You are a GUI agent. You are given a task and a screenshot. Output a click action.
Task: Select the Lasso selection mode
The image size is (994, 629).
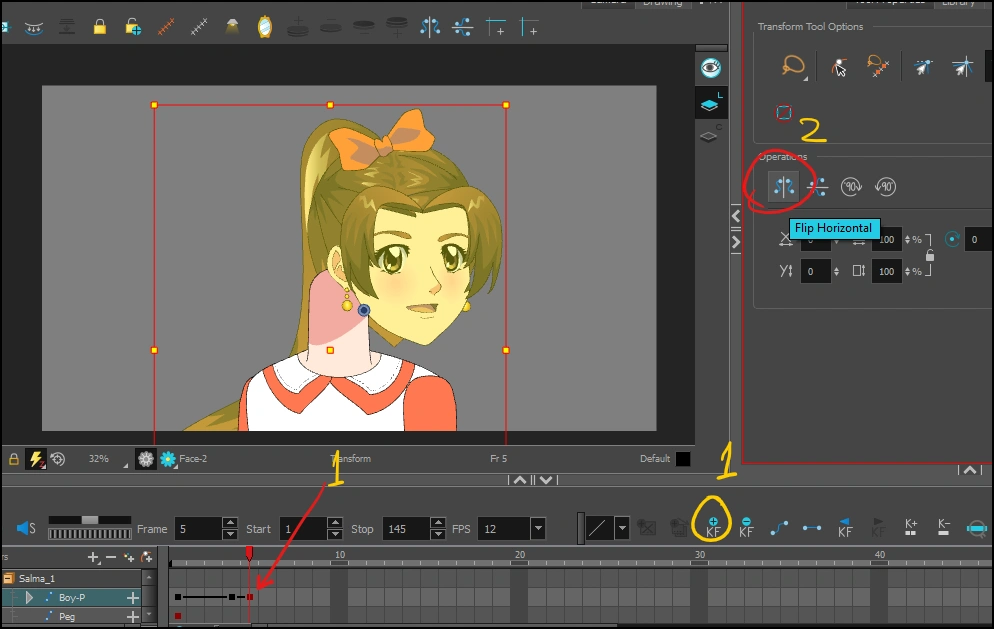point(793,66)
